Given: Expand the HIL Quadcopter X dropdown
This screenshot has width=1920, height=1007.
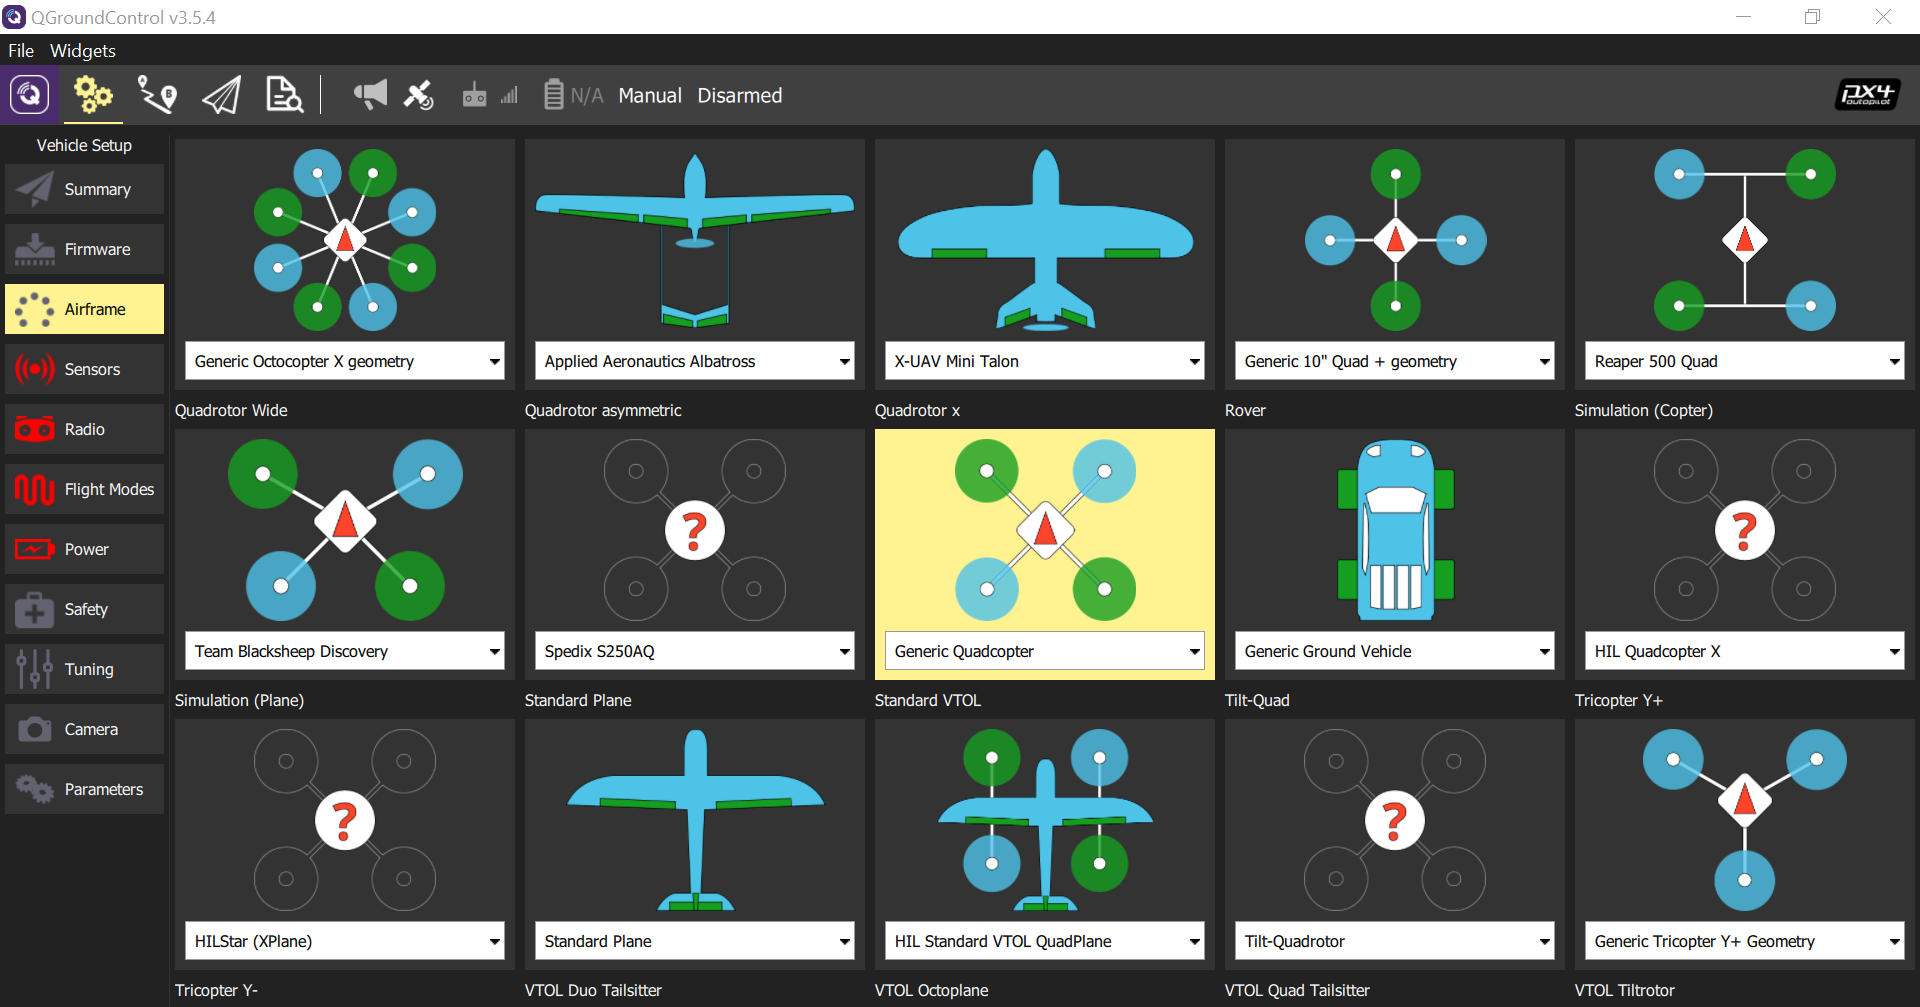Looking at the screenshot, I should coord(1745,651).
